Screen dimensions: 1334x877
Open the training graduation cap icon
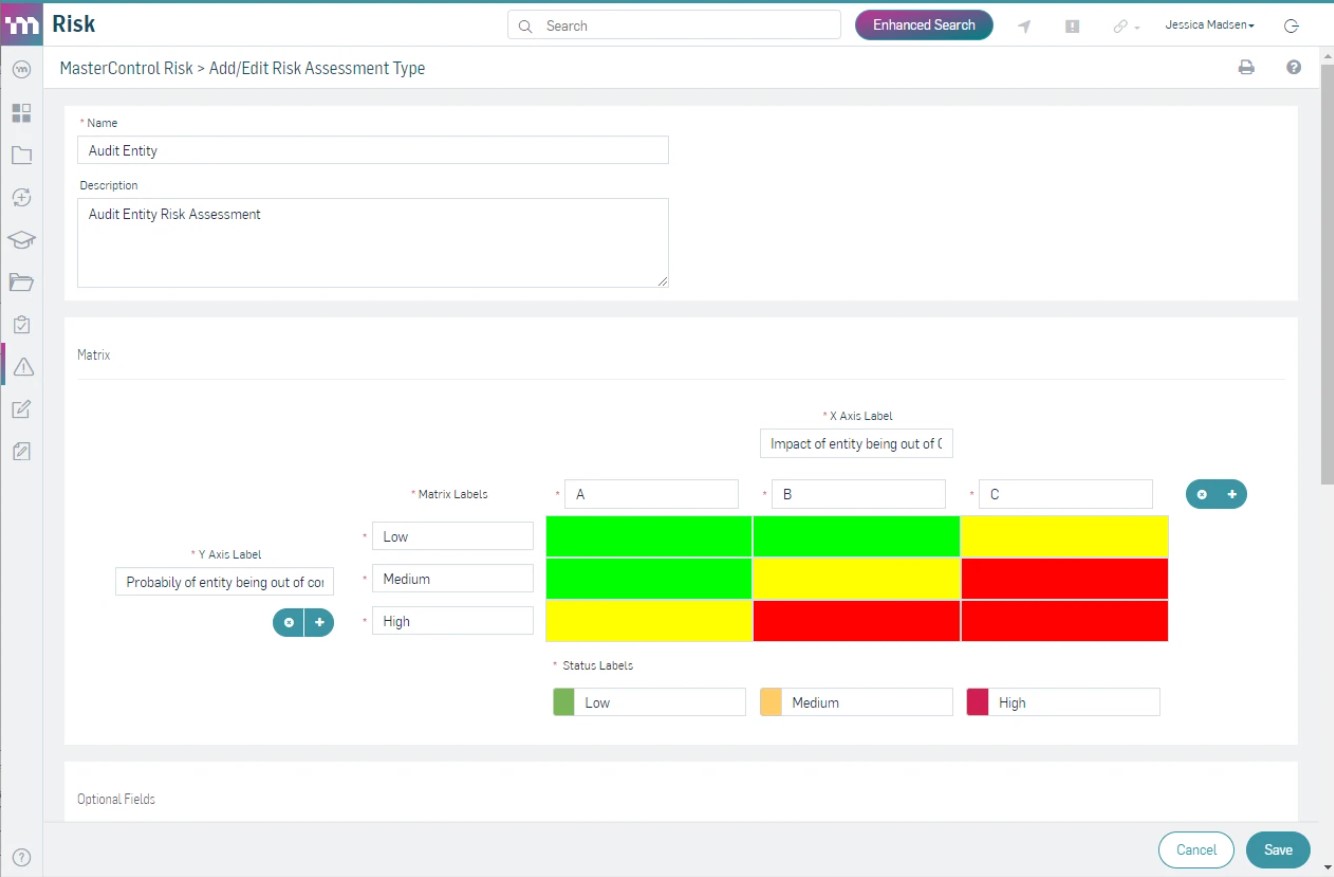(21, 240)
